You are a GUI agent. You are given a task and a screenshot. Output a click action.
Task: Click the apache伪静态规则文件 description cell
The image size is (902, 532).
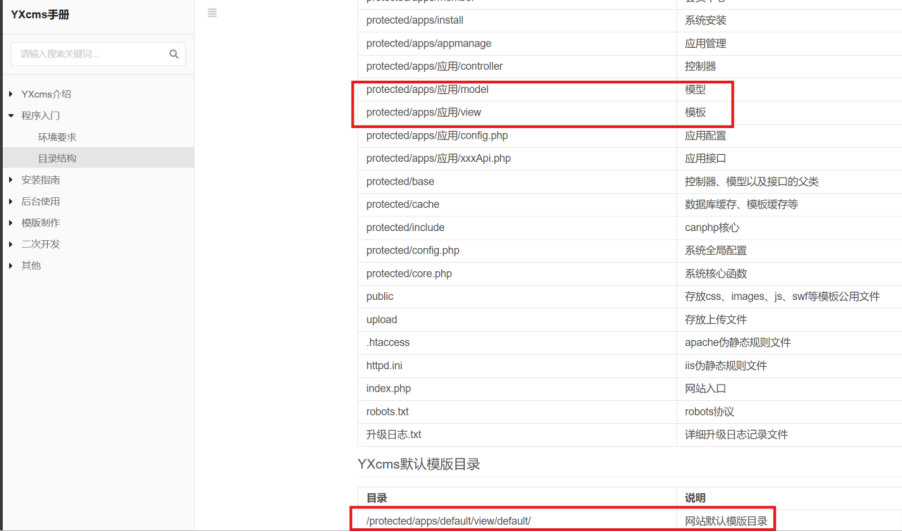[789, 342]
